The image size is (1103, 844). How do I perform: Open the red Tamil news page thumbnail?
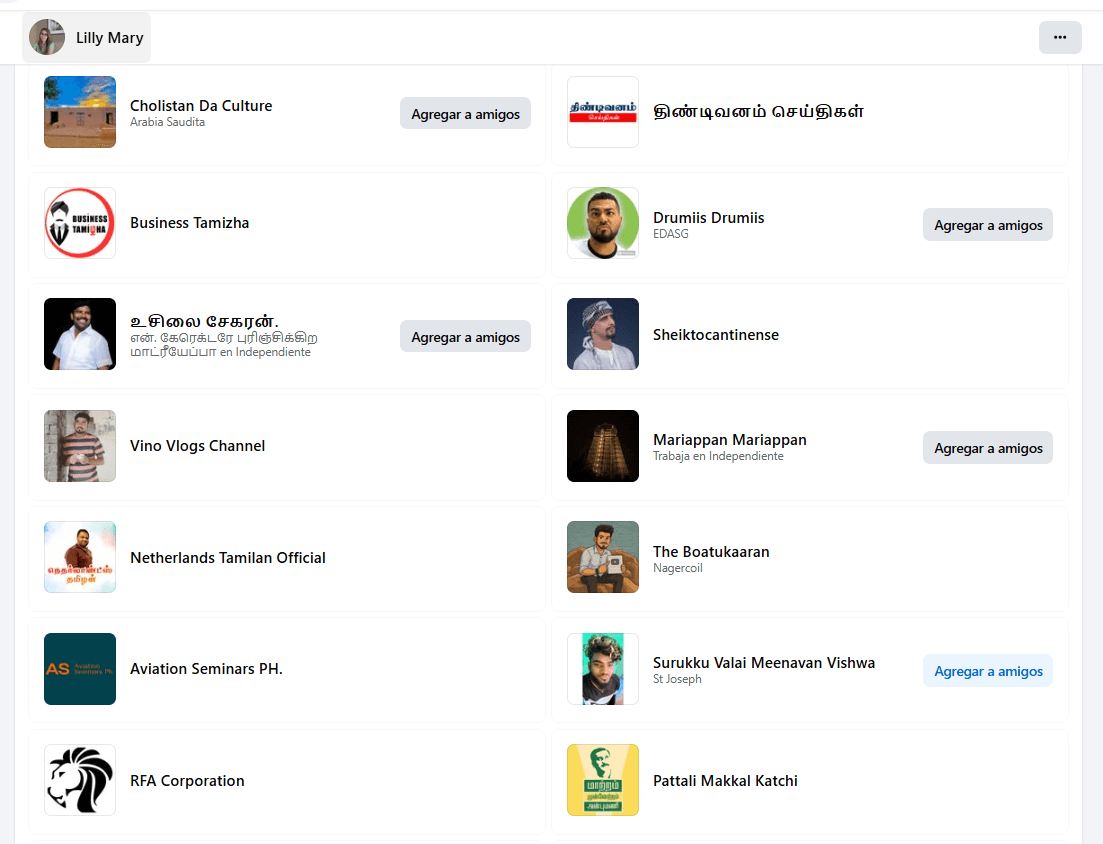[x=603, y=112]
